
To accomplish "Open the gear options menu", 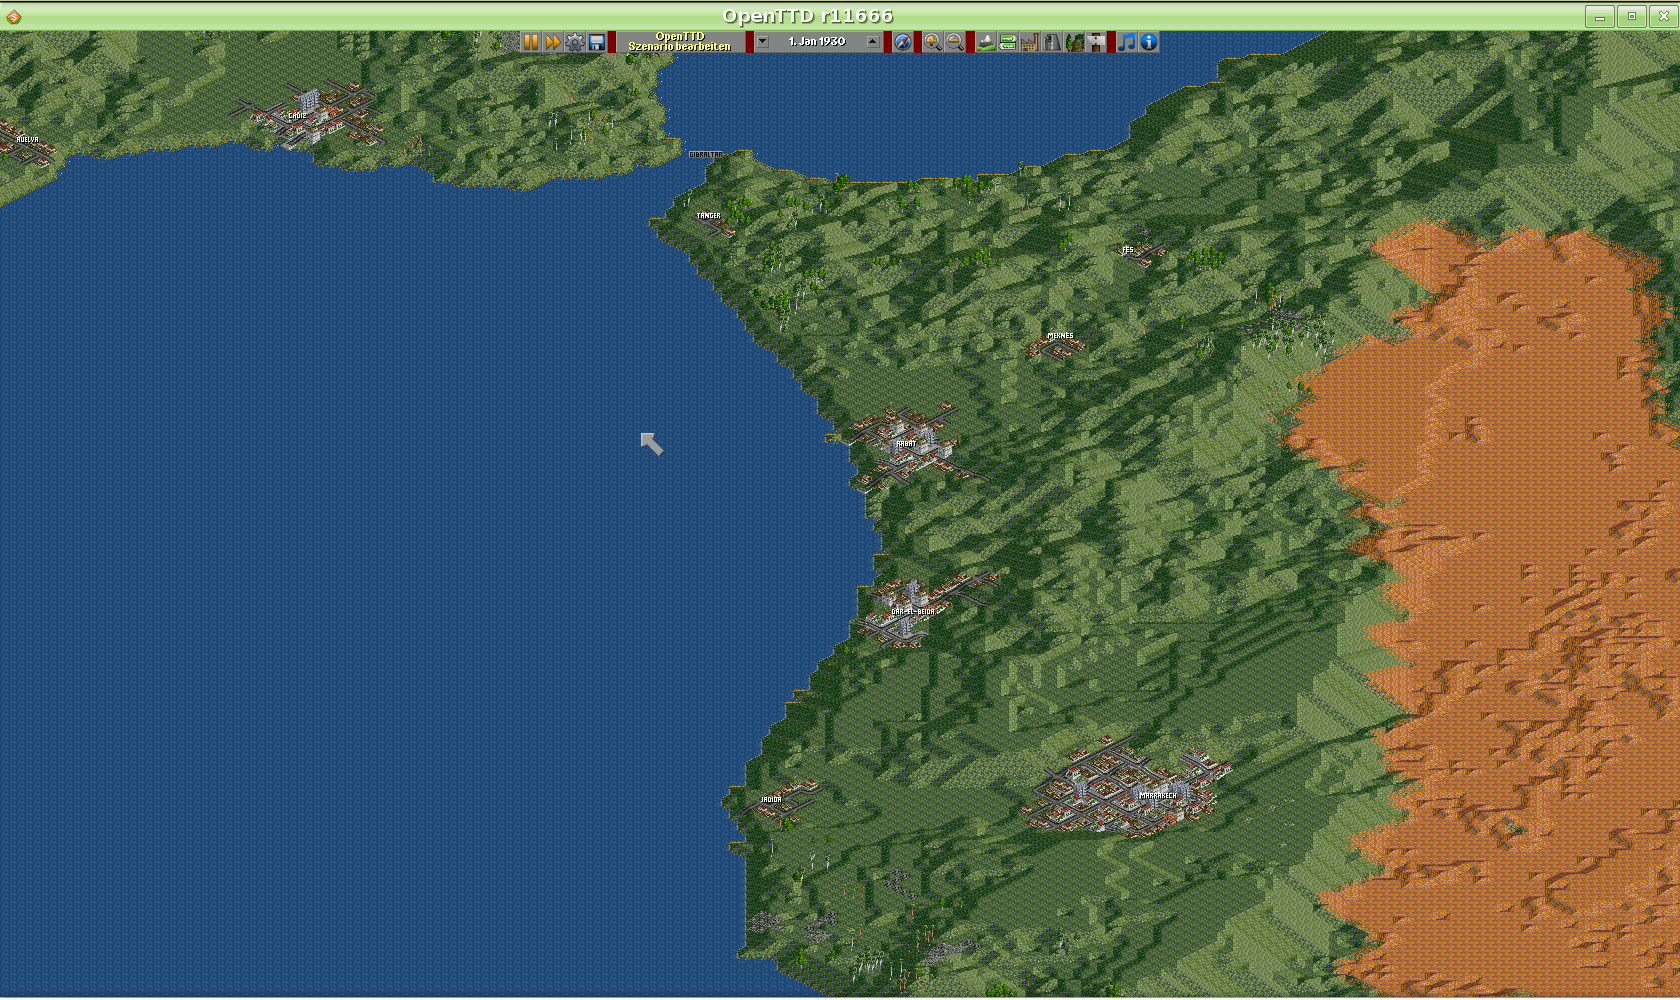I will pos(575,42).
